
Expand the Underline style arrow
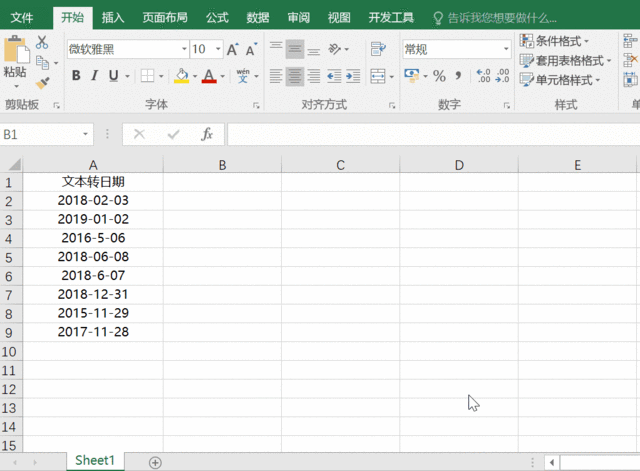click(127, 76)
